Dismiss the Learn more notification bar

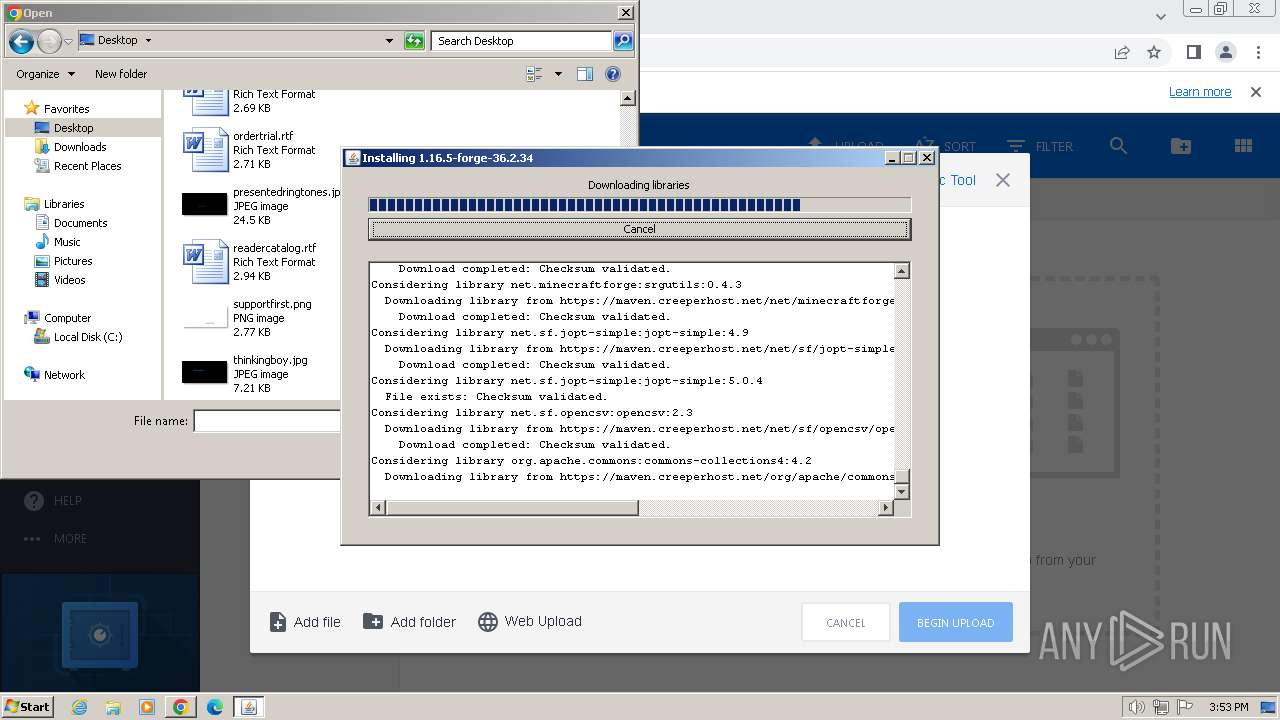click(x=1256, y=92)
